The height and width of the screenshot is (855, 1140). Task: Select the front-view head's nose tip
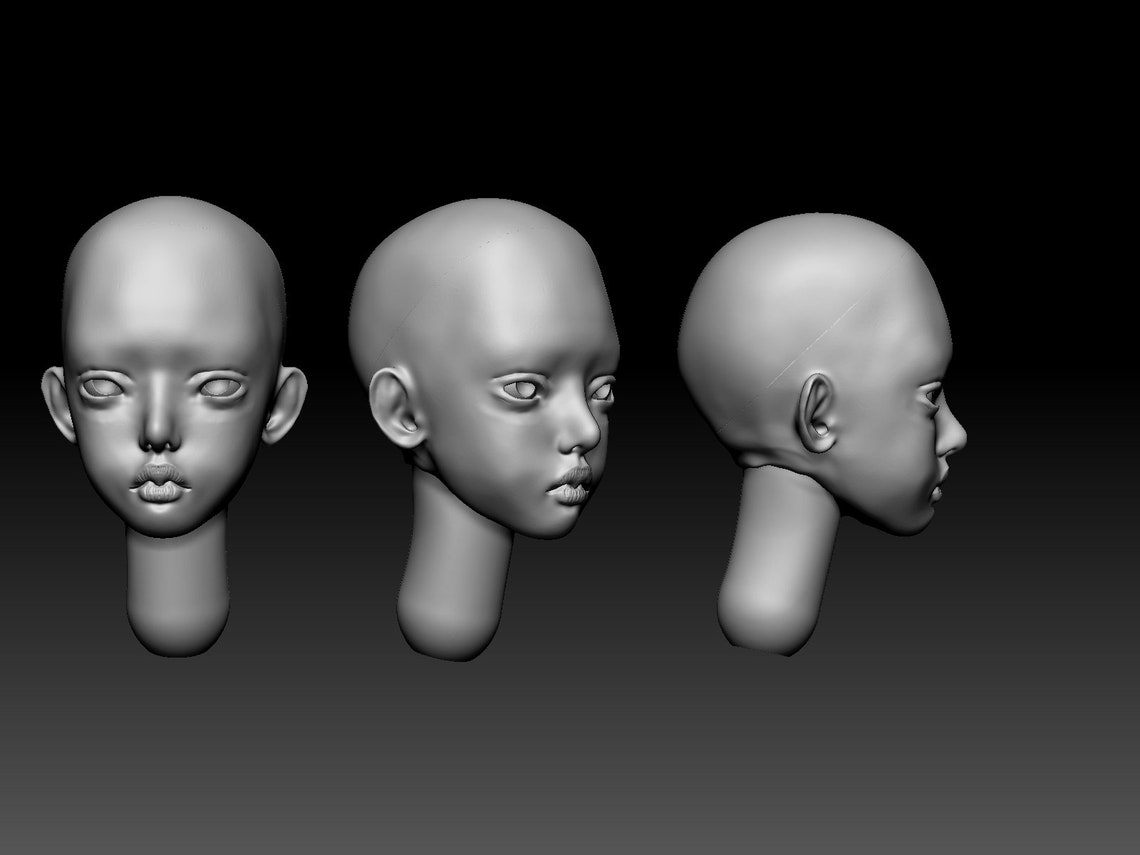point(161,435)
